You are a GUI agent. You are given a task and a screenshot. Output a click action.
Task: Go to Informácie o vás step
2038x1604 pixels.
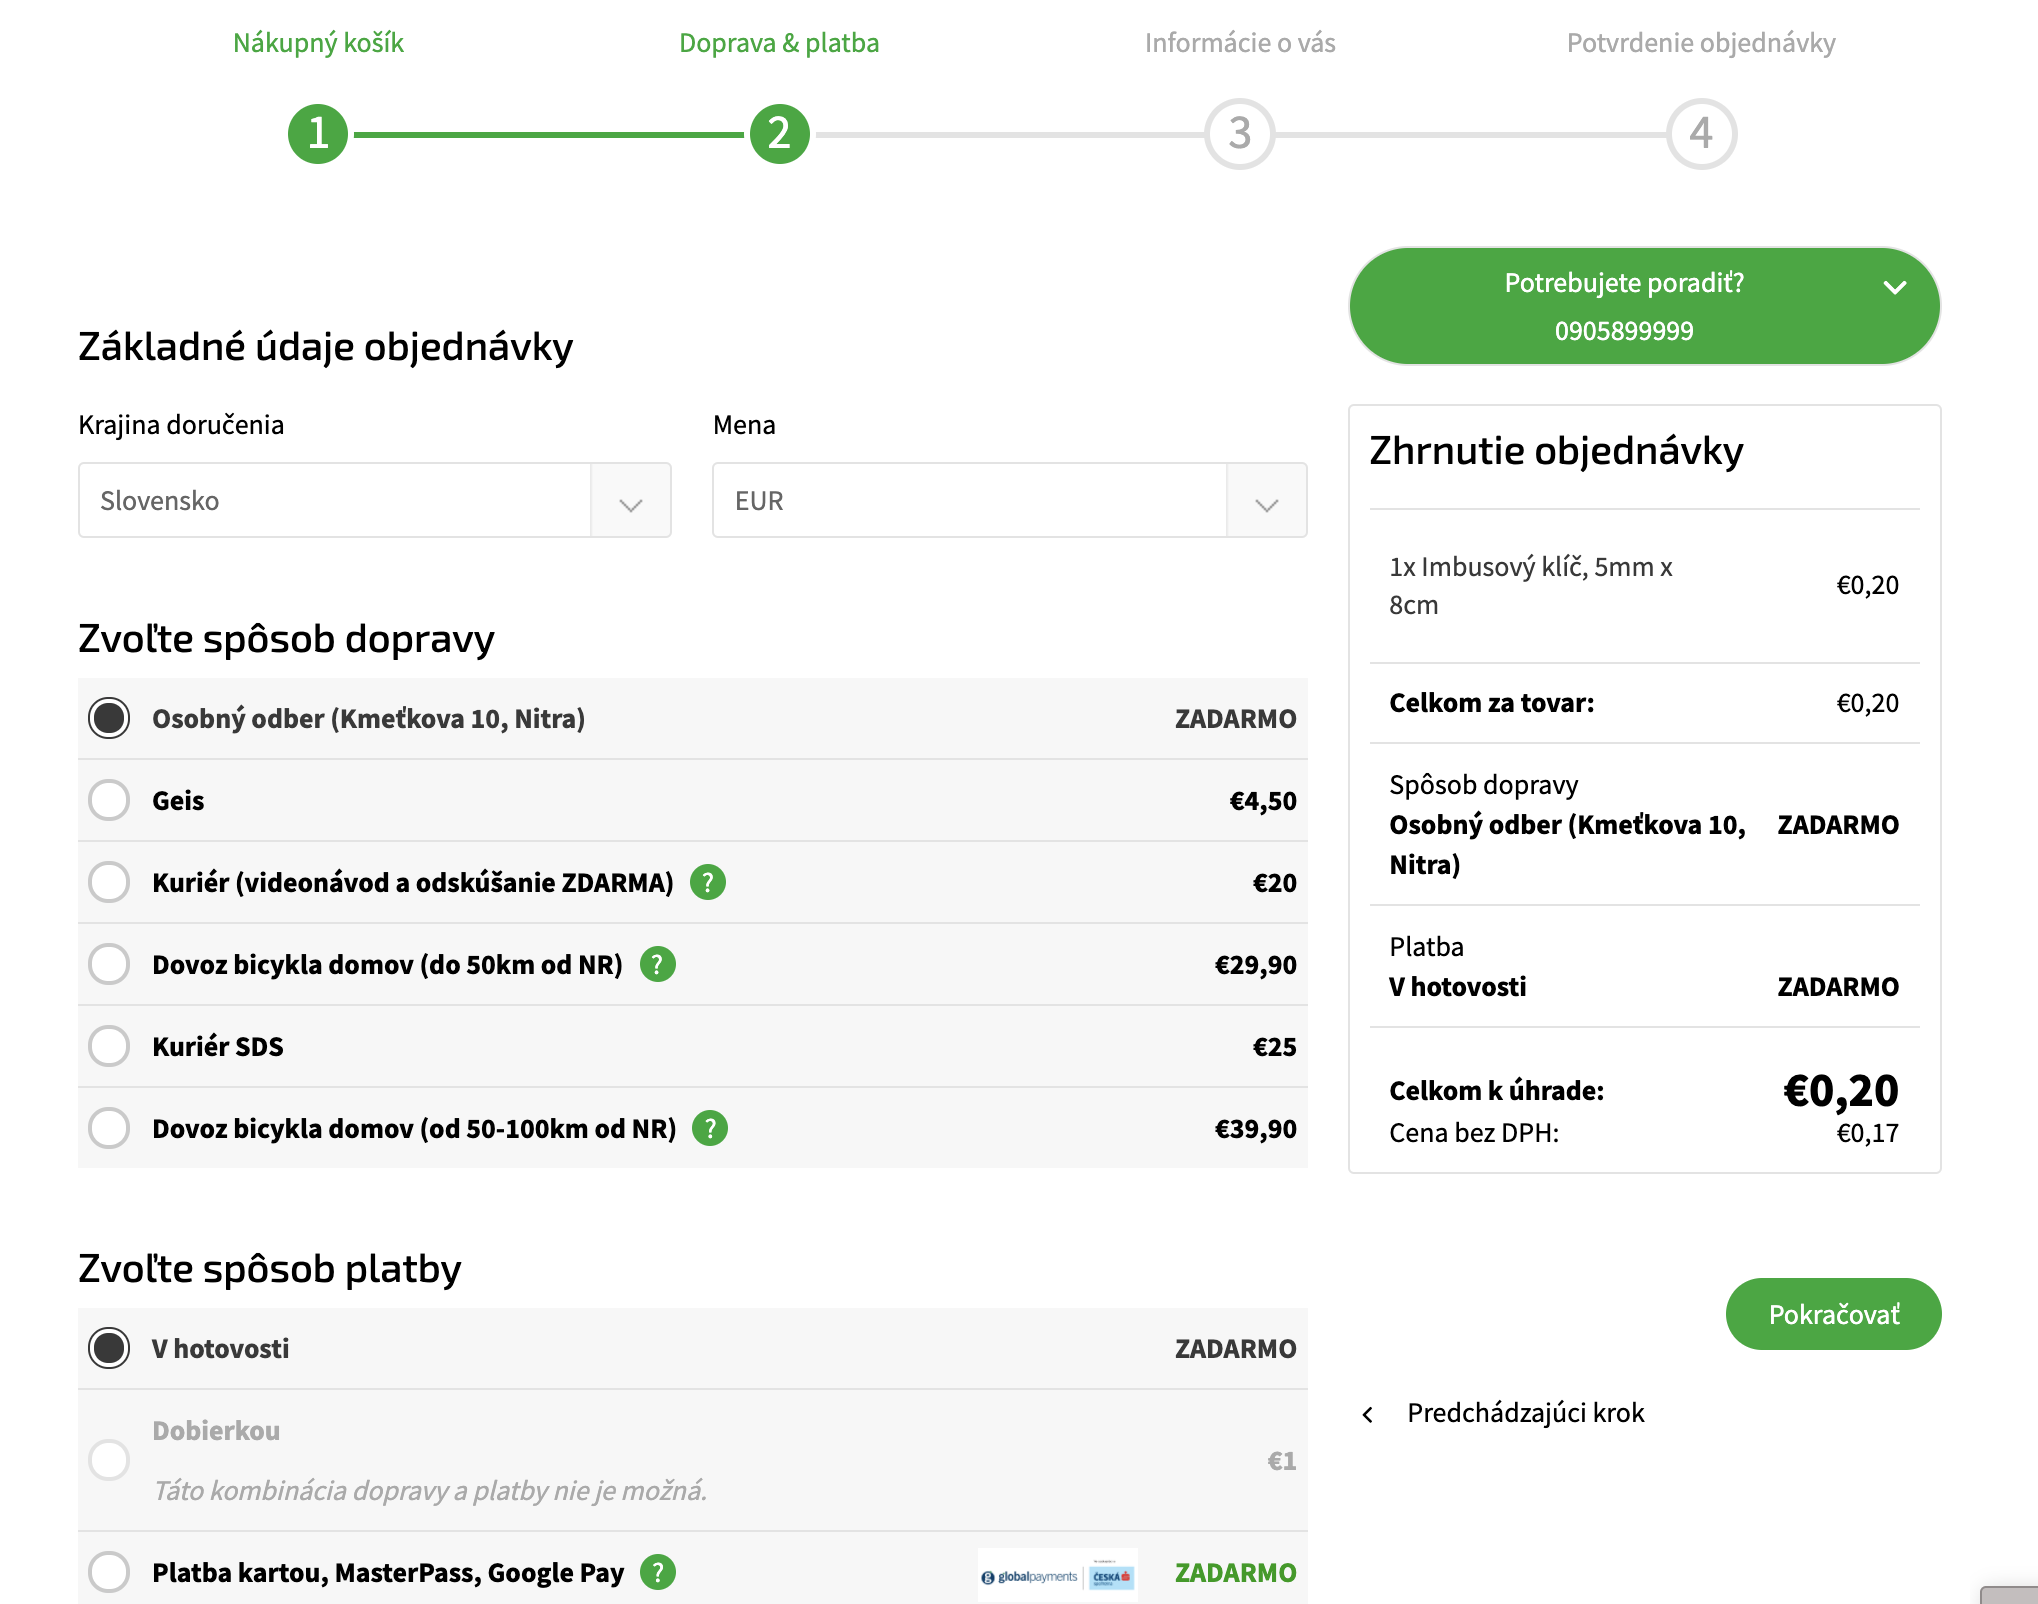1240,43
